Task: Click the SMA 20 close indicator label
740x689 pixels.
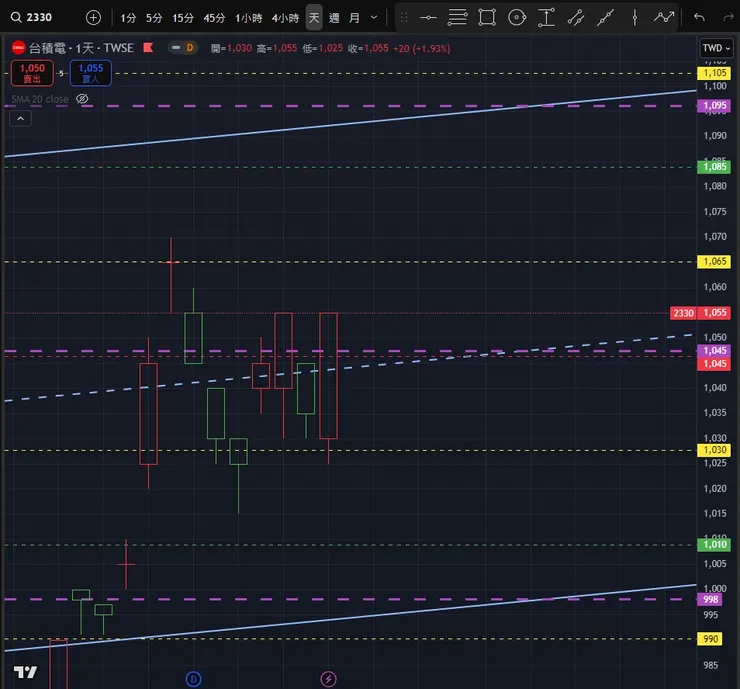Action: click(40, 99)
